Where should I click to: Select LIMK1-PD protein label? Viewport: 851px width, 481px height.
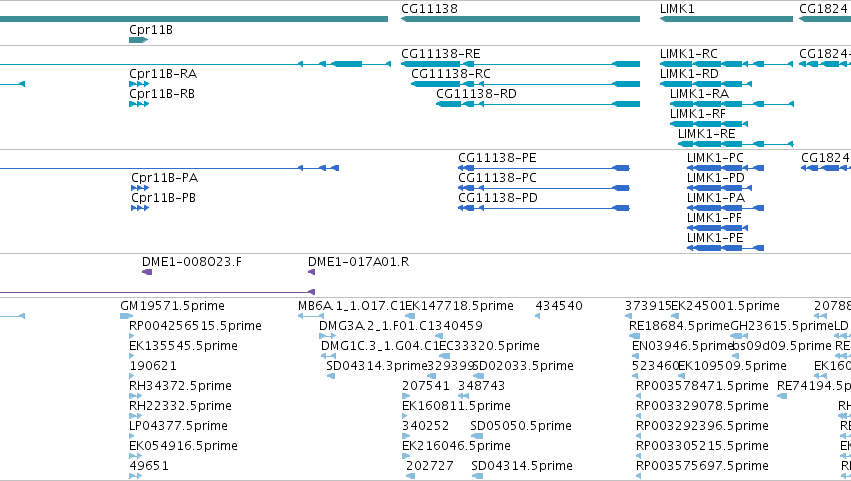[x=716, y=178]
